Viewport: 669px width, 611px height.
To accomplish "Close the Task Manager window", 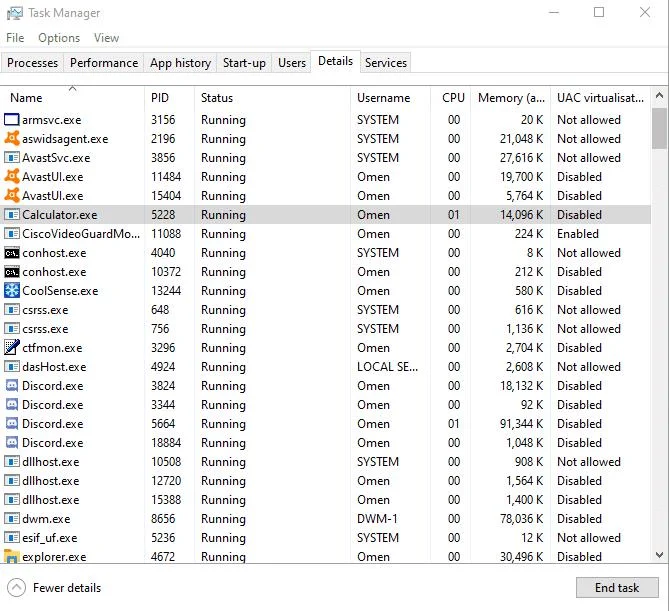I will tap(645, 12).
